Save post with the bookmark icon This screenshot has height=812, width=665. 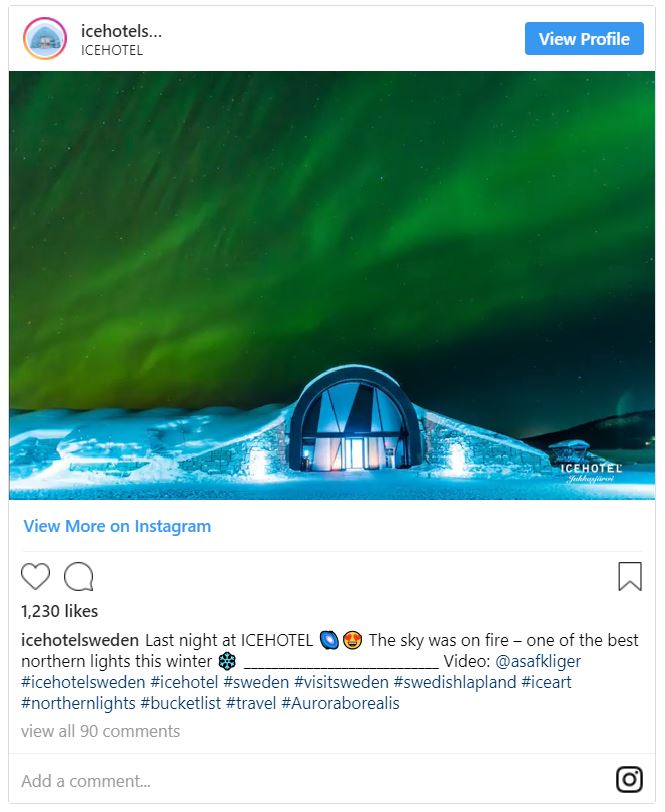point(630,576)
